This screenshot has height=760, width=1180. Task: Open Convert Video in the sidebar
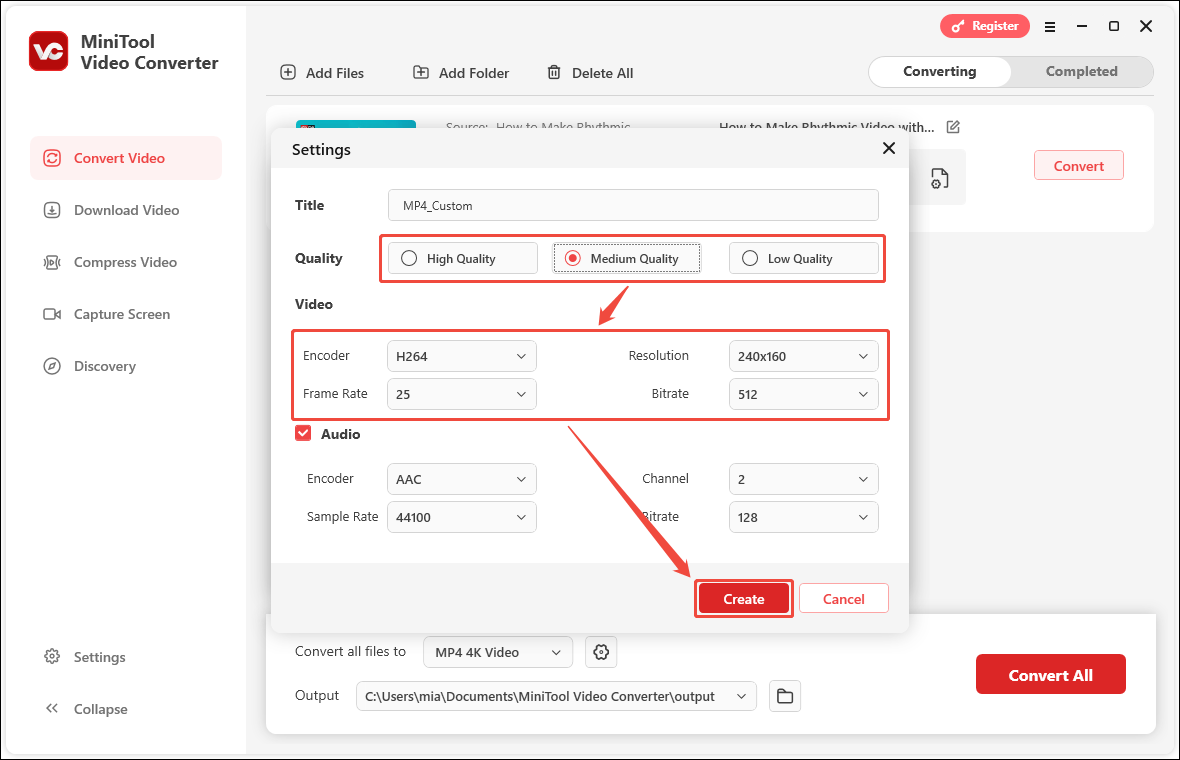(x=126, y=158)
